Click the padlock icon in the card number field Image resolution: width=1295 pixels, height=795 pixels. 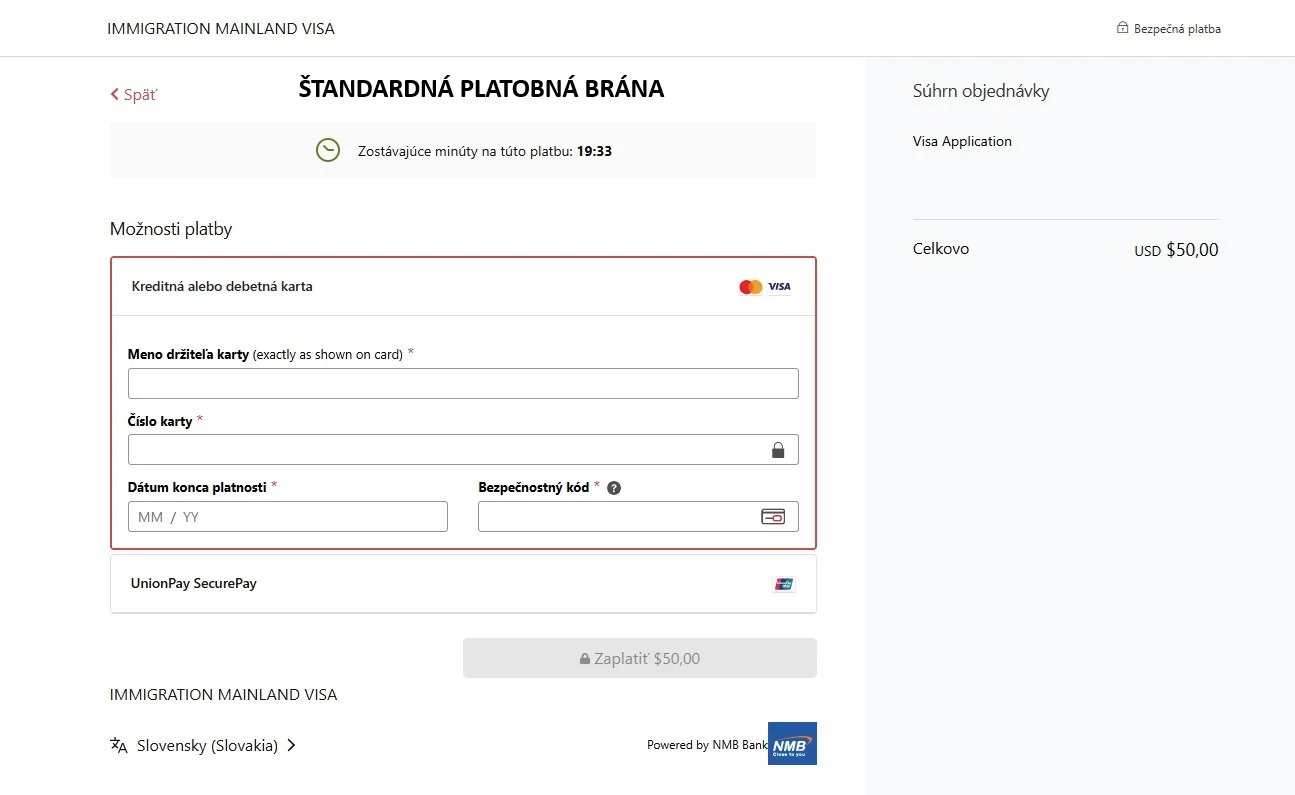click(x=779, y=450)
